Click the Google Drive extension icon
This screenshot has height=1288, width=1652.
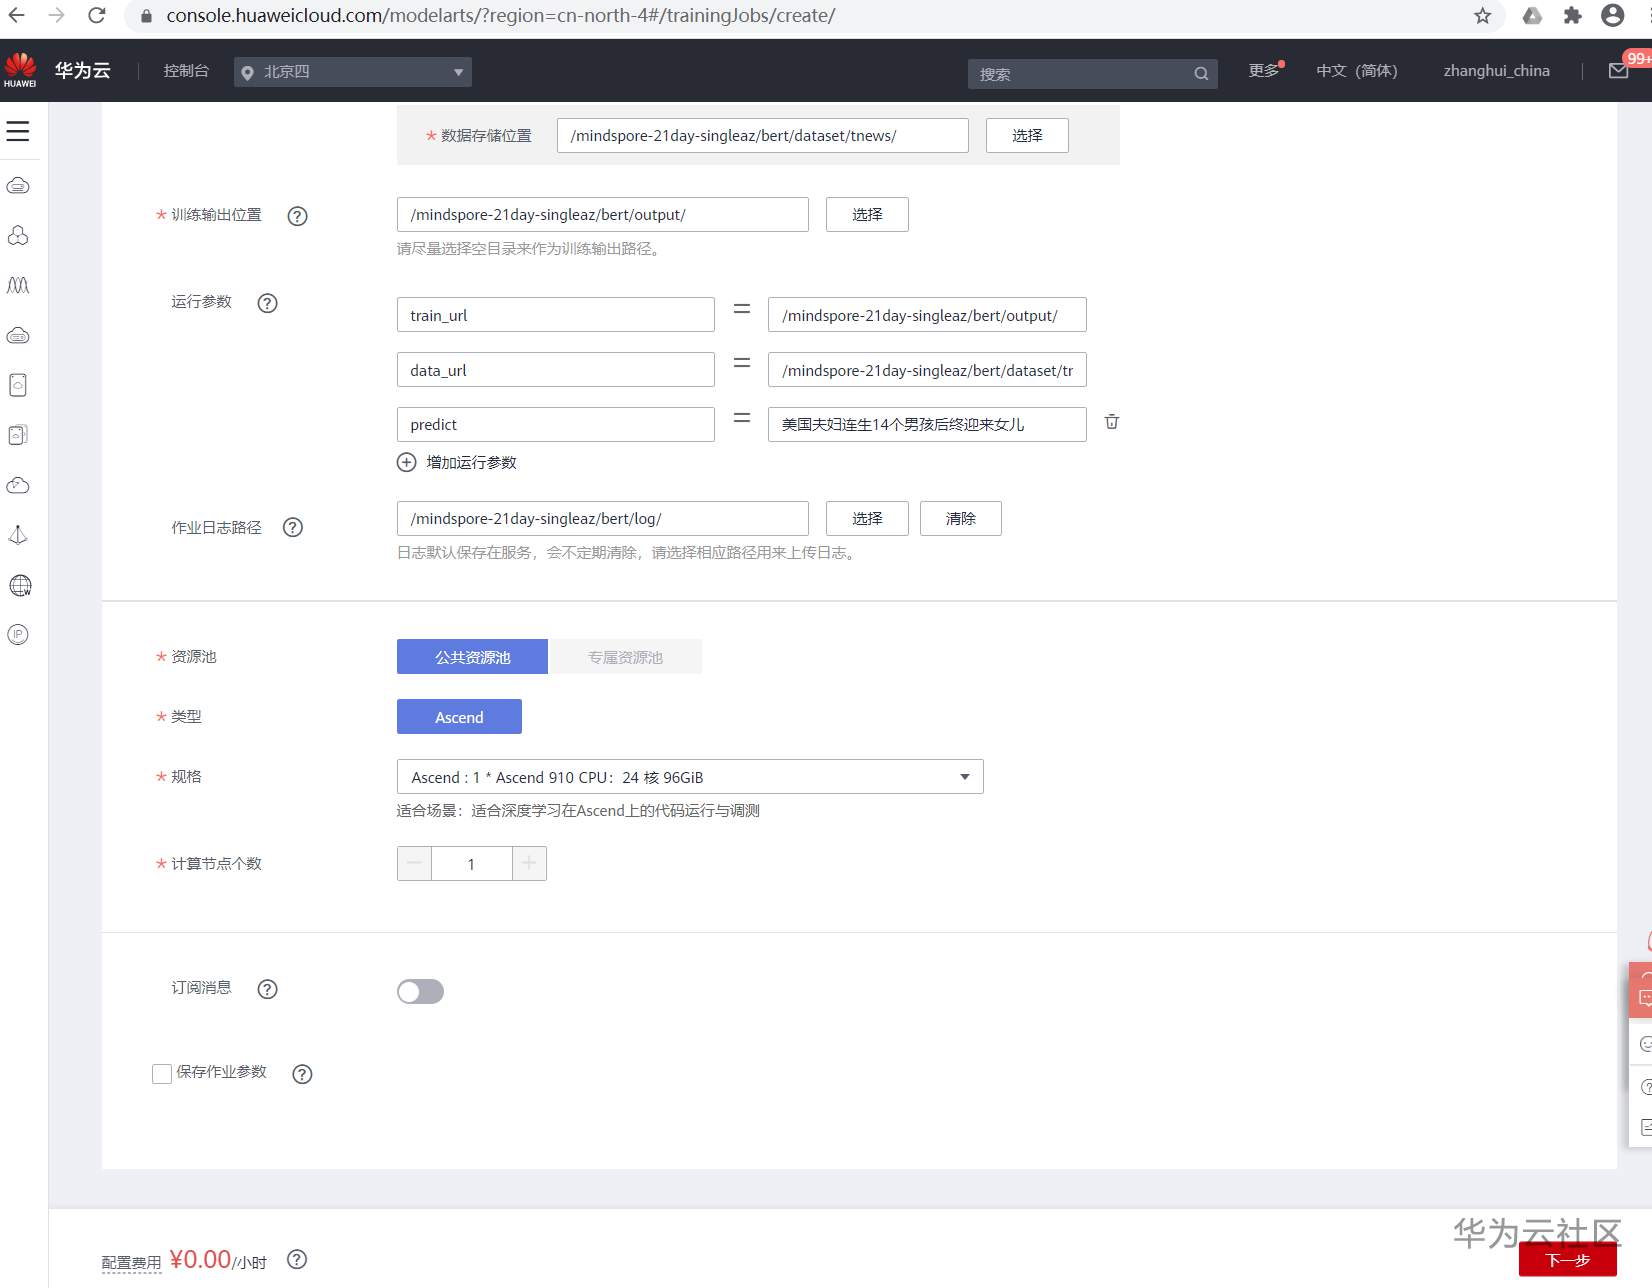tap(1532, 16)
